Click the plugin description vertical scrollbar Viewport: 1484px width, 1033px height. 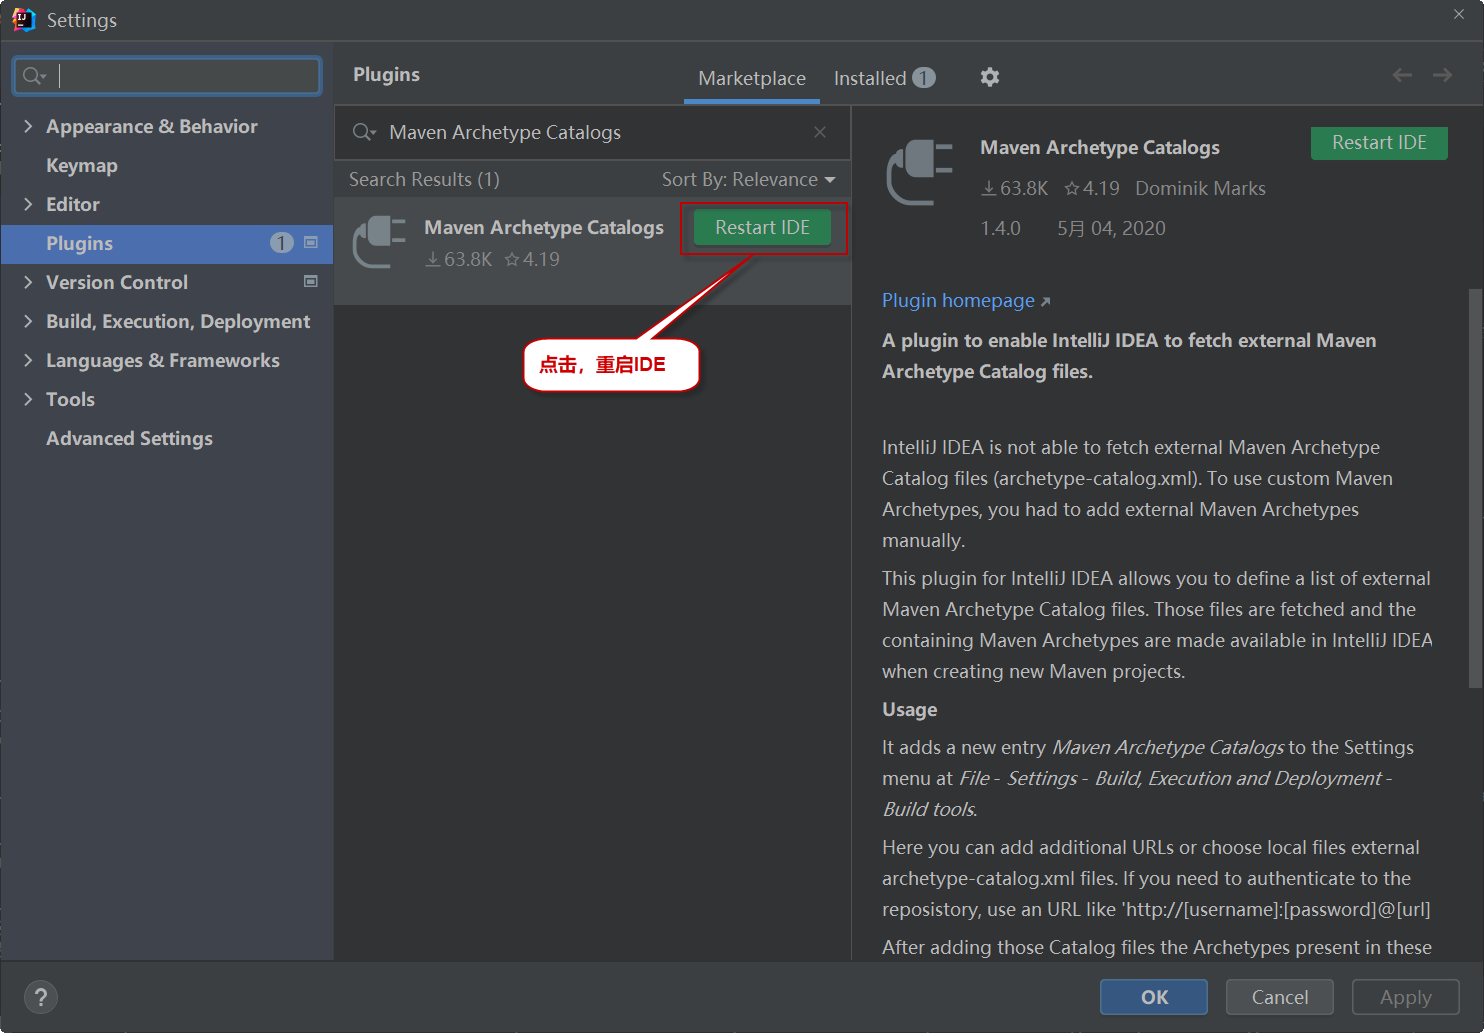1474,490
